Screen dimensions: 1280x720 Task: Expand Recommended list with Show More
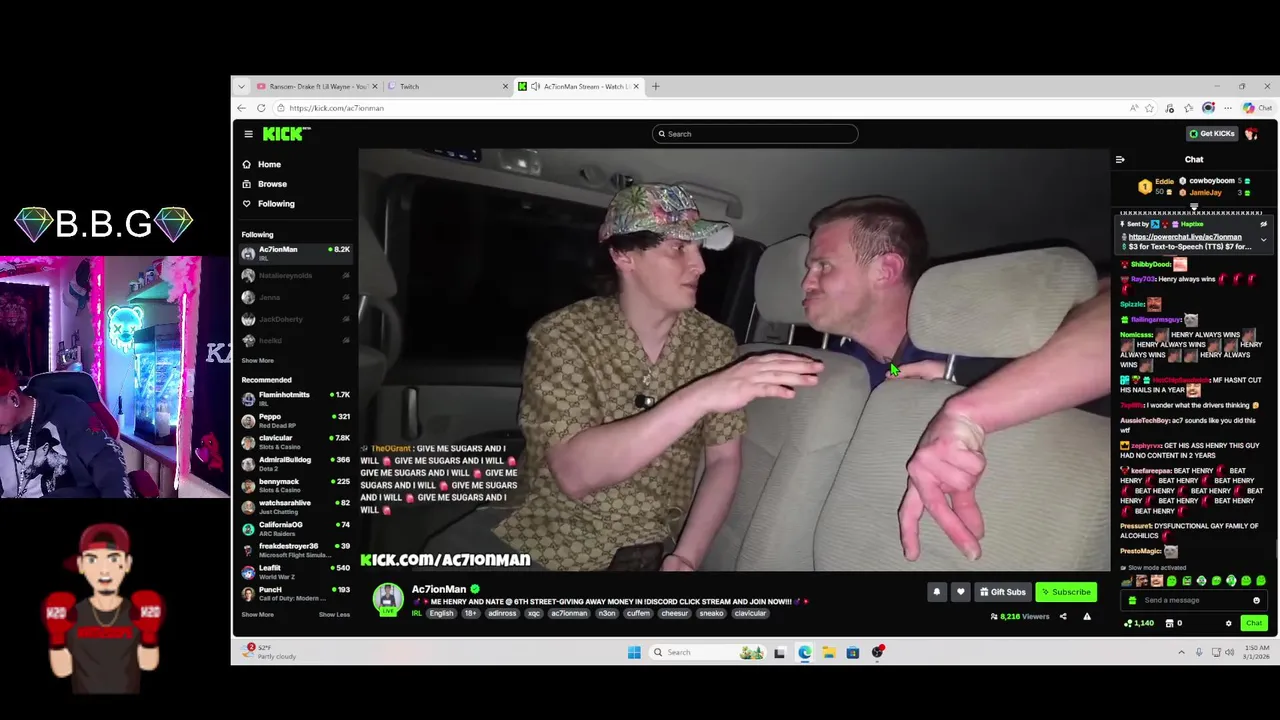click(257, 615)
